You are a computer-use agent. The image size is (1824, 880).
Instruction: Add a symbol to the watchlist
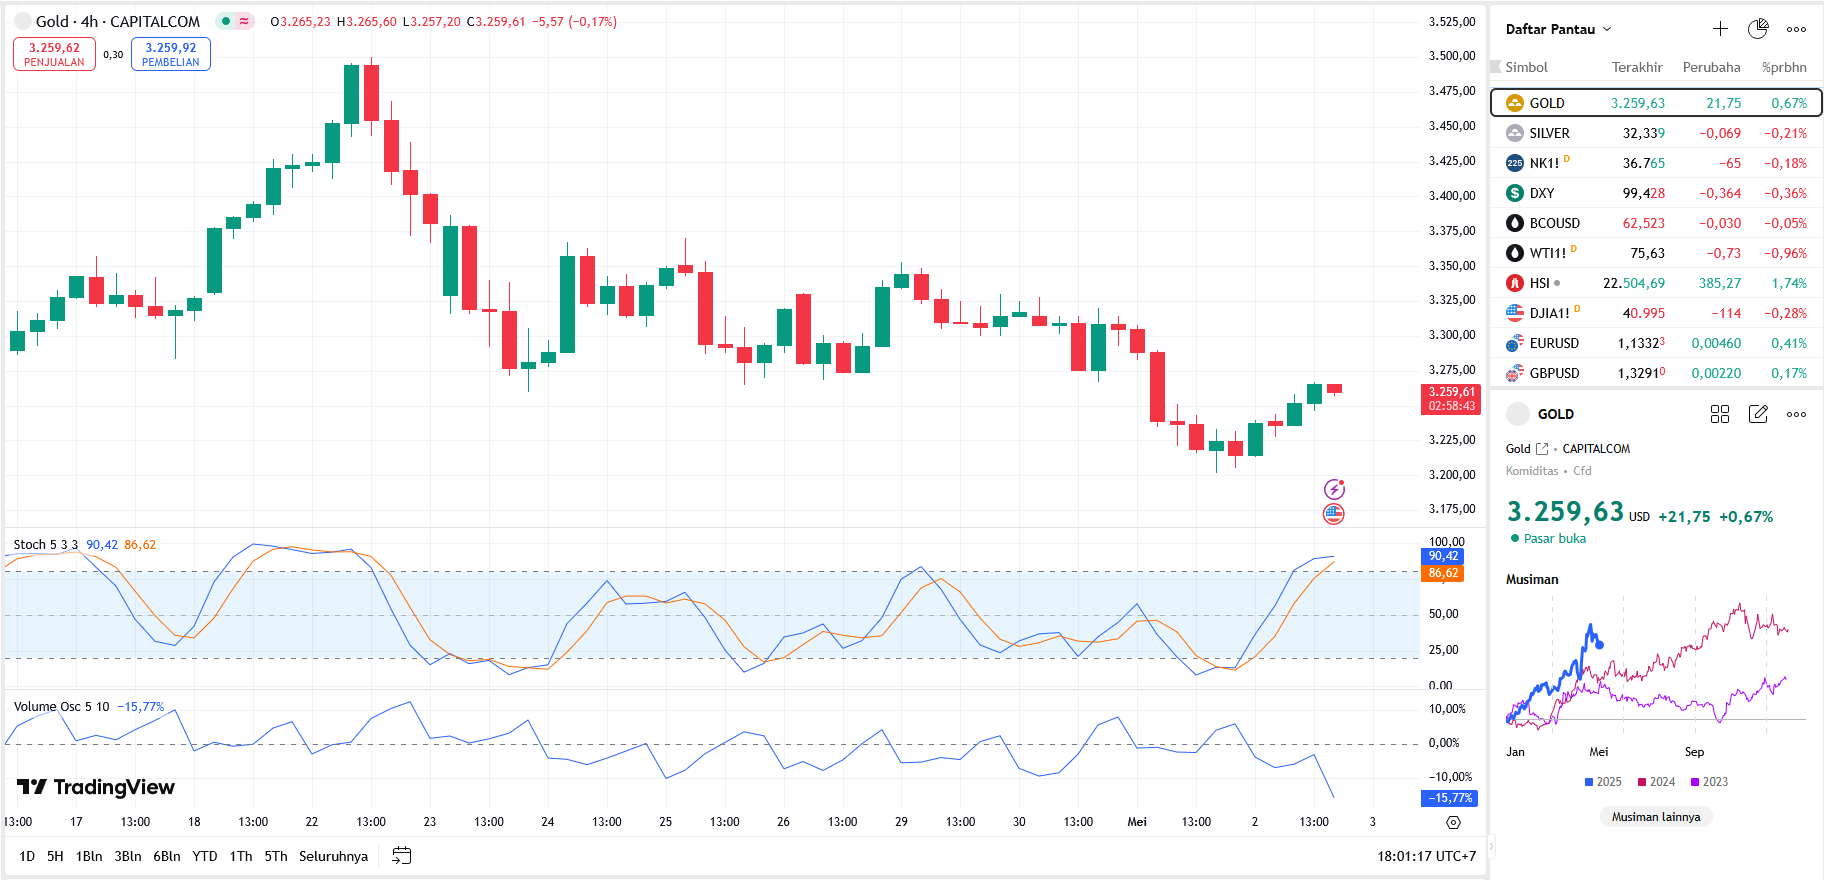pos(1720,29)
